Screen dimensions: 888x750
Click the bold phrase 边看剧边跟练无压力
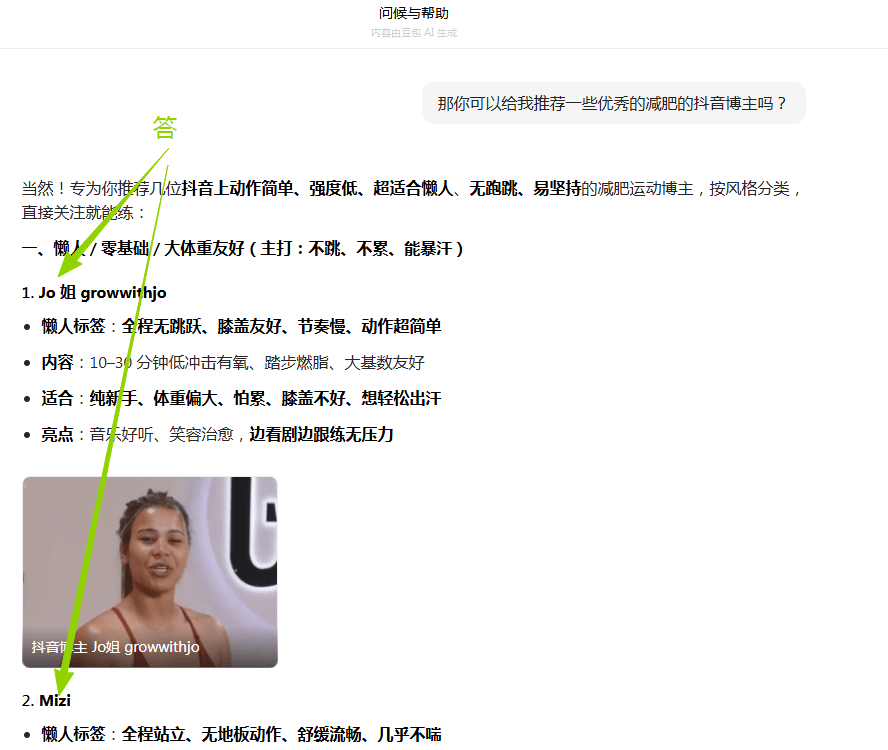pyautogui.click(x=321, y=434)
